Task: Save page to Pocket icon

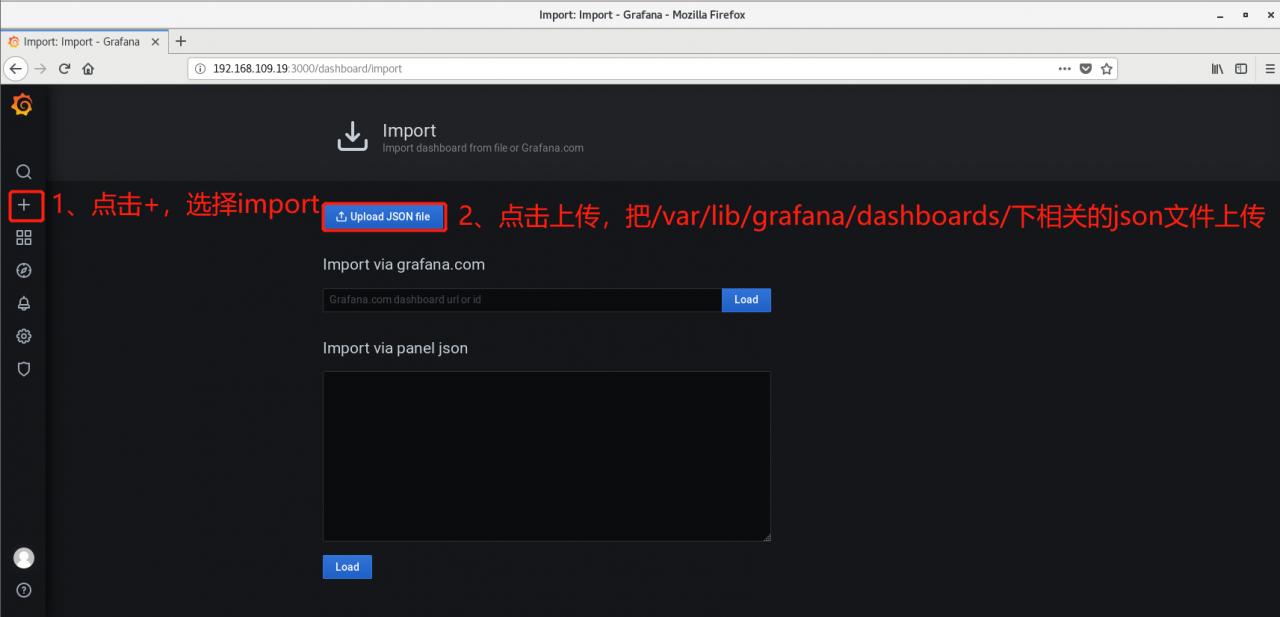Action: click(x=1086, y=69)
